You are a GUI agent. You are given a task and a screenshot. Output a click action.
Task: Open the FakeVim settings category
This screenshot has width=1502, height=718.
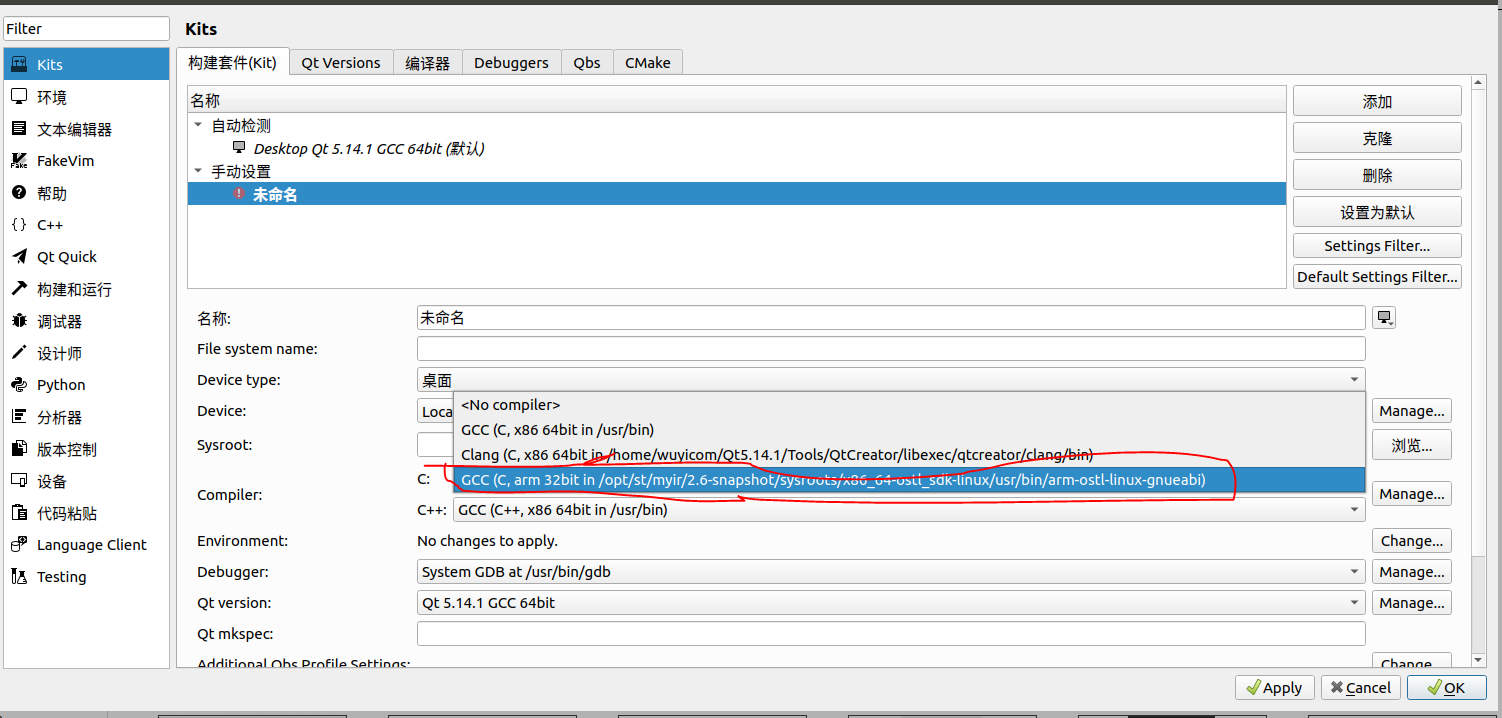click(86, 161)
